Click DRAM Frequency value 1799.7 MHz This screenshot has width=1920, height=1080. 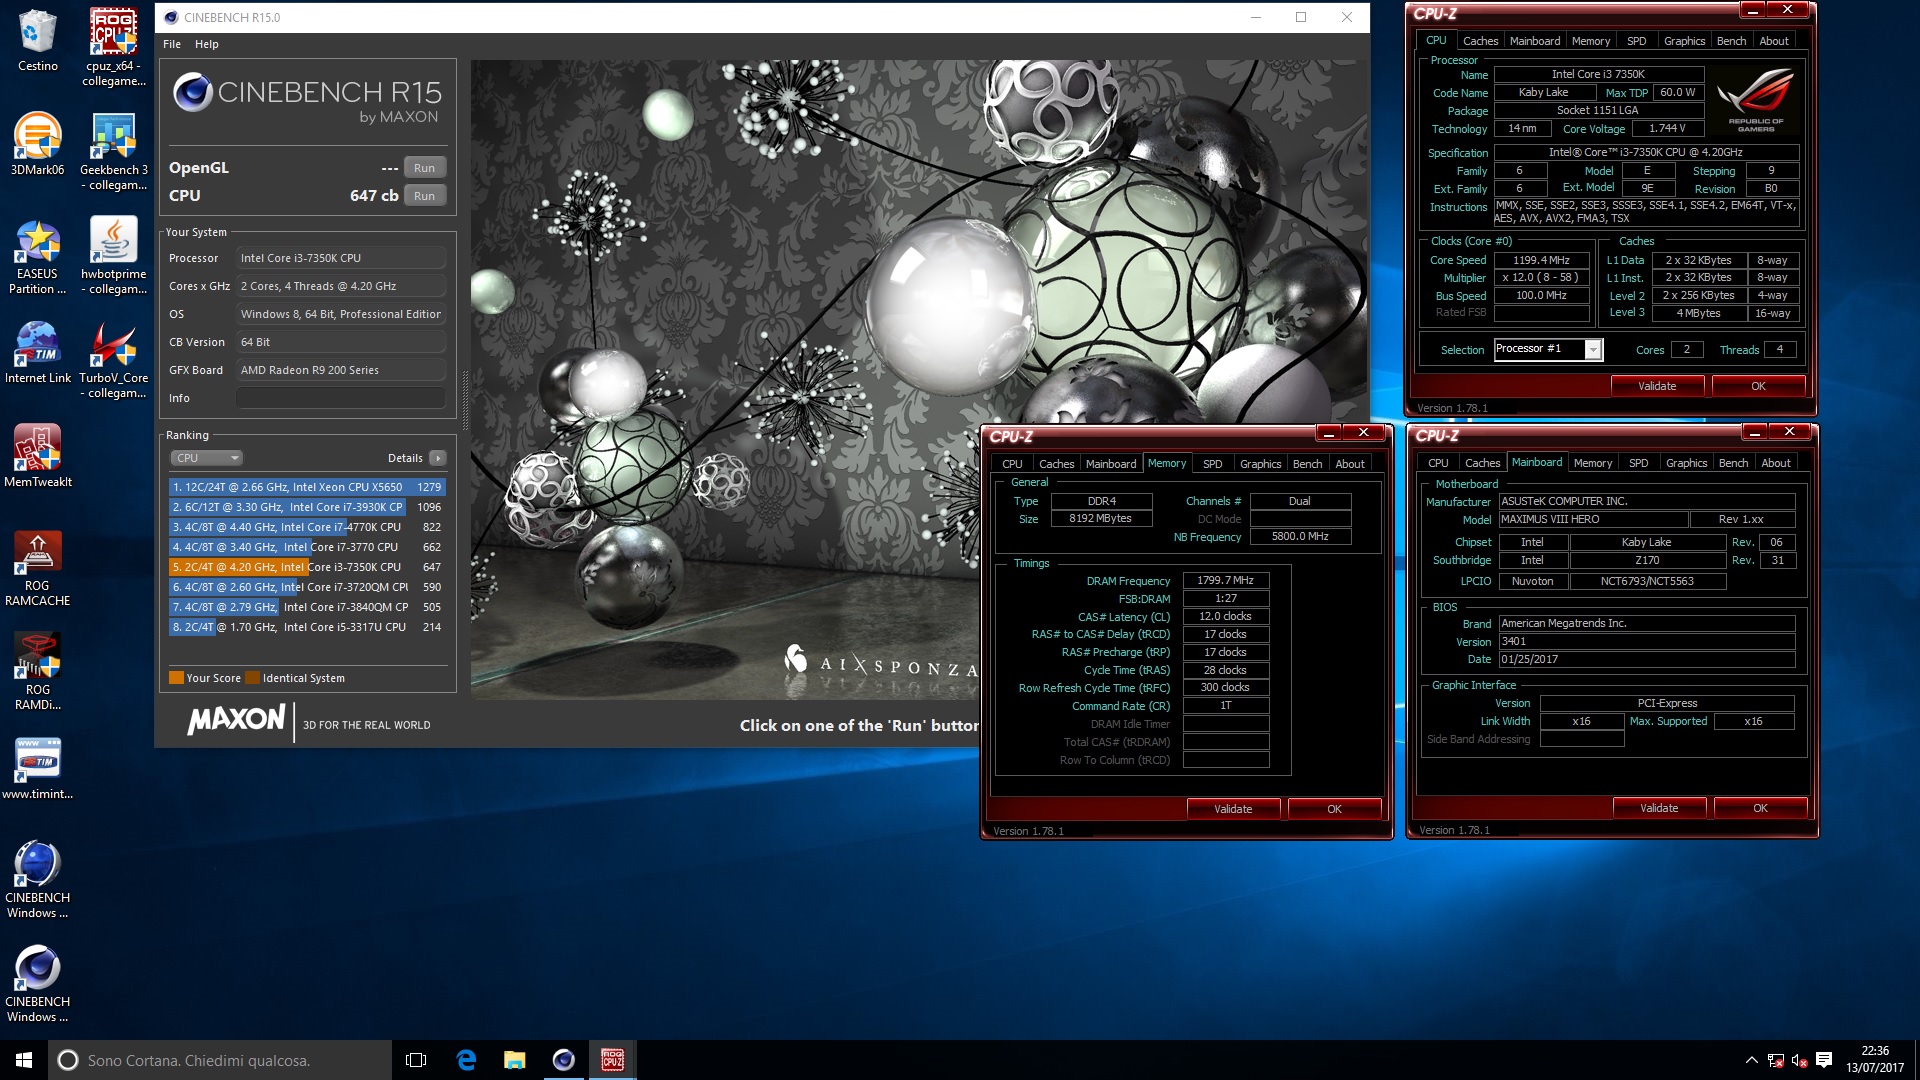click(x=1226, y=581)
